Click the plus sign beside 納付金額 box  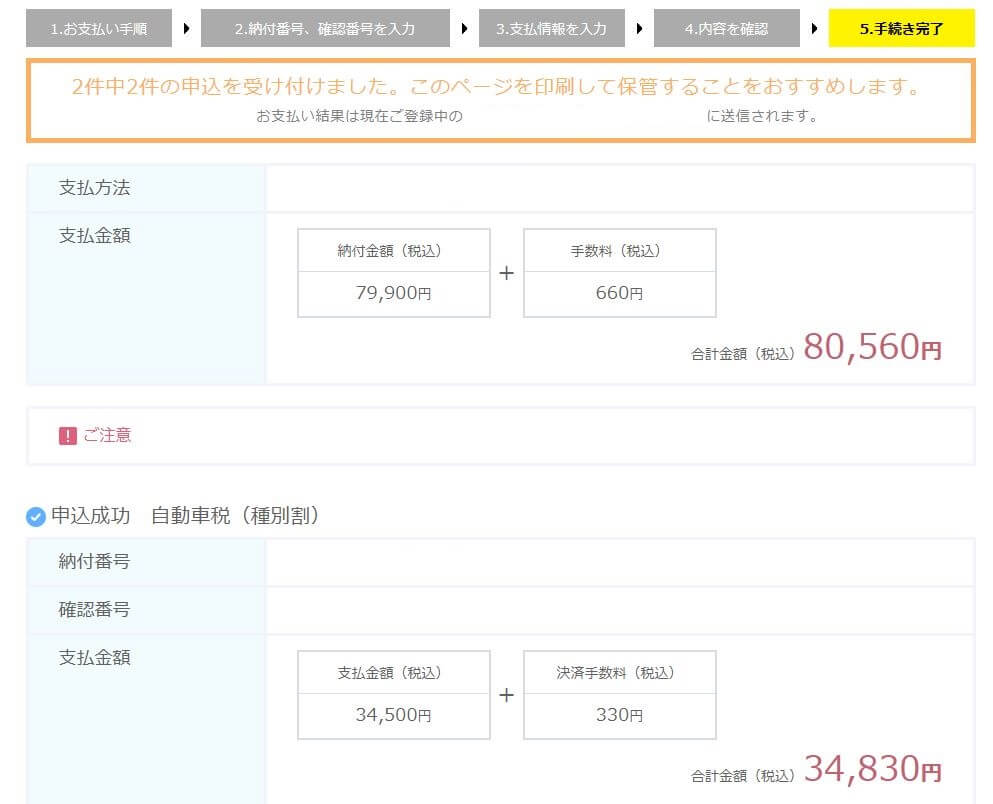[506, 273]
